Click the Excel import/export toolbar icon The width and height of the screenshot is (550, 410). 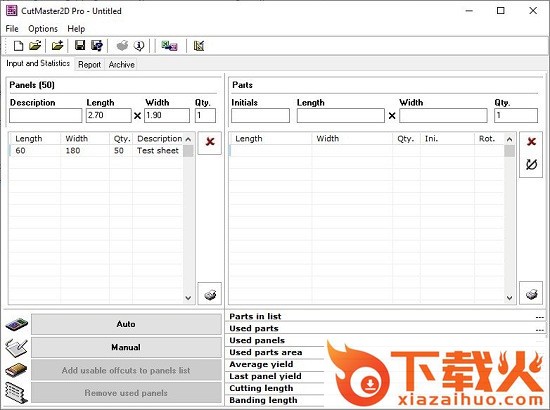[x=169, y=46]
